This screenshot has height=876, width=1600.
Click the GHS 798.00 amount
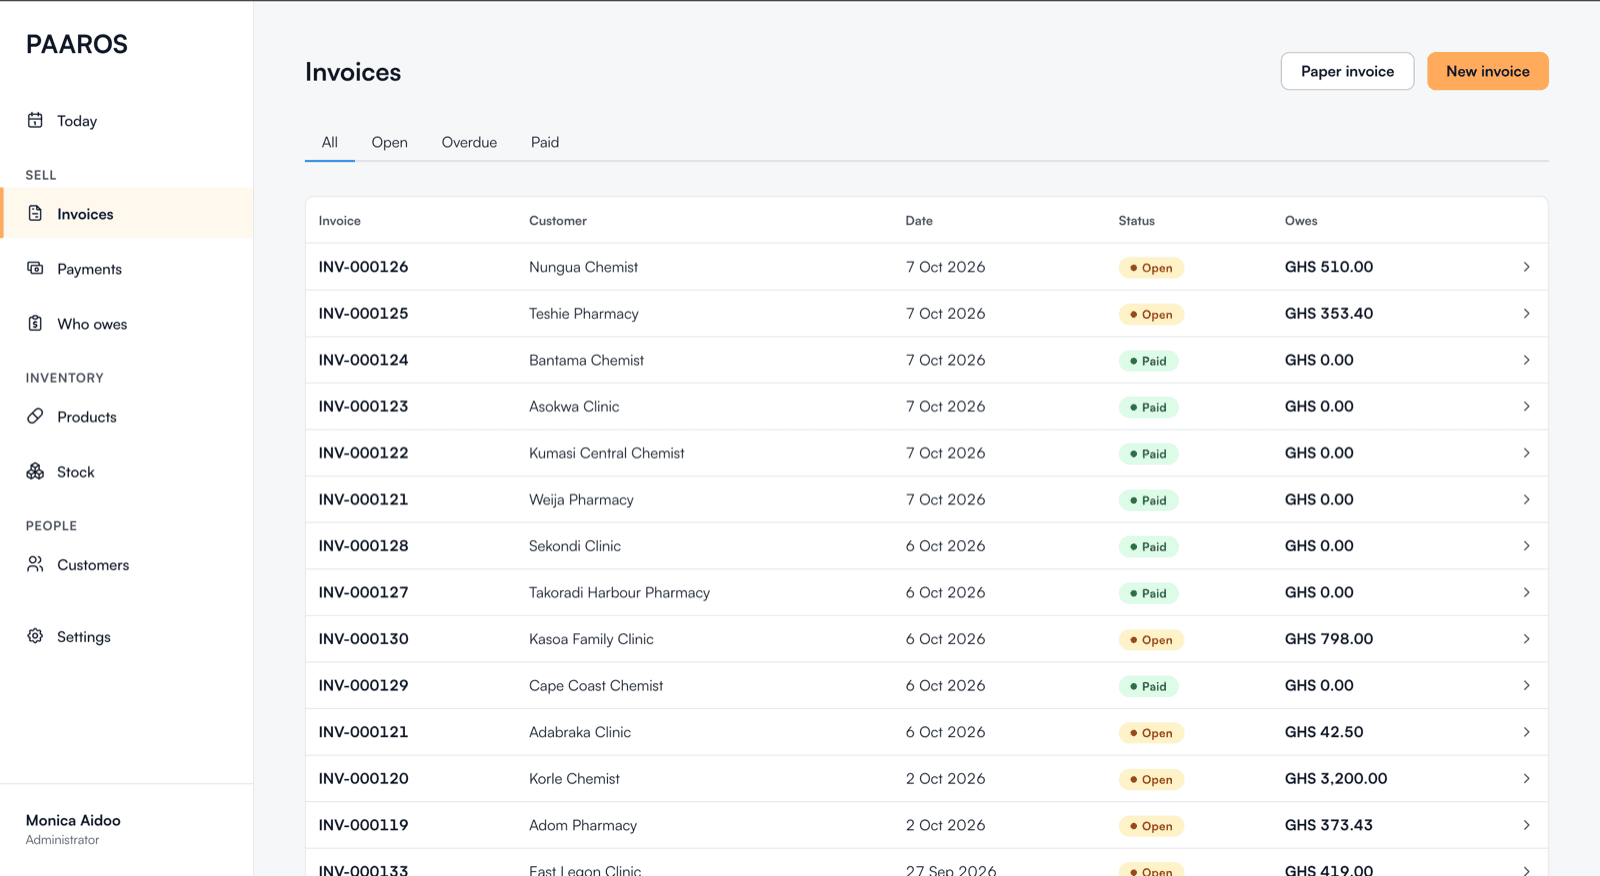click(1329, 639)
